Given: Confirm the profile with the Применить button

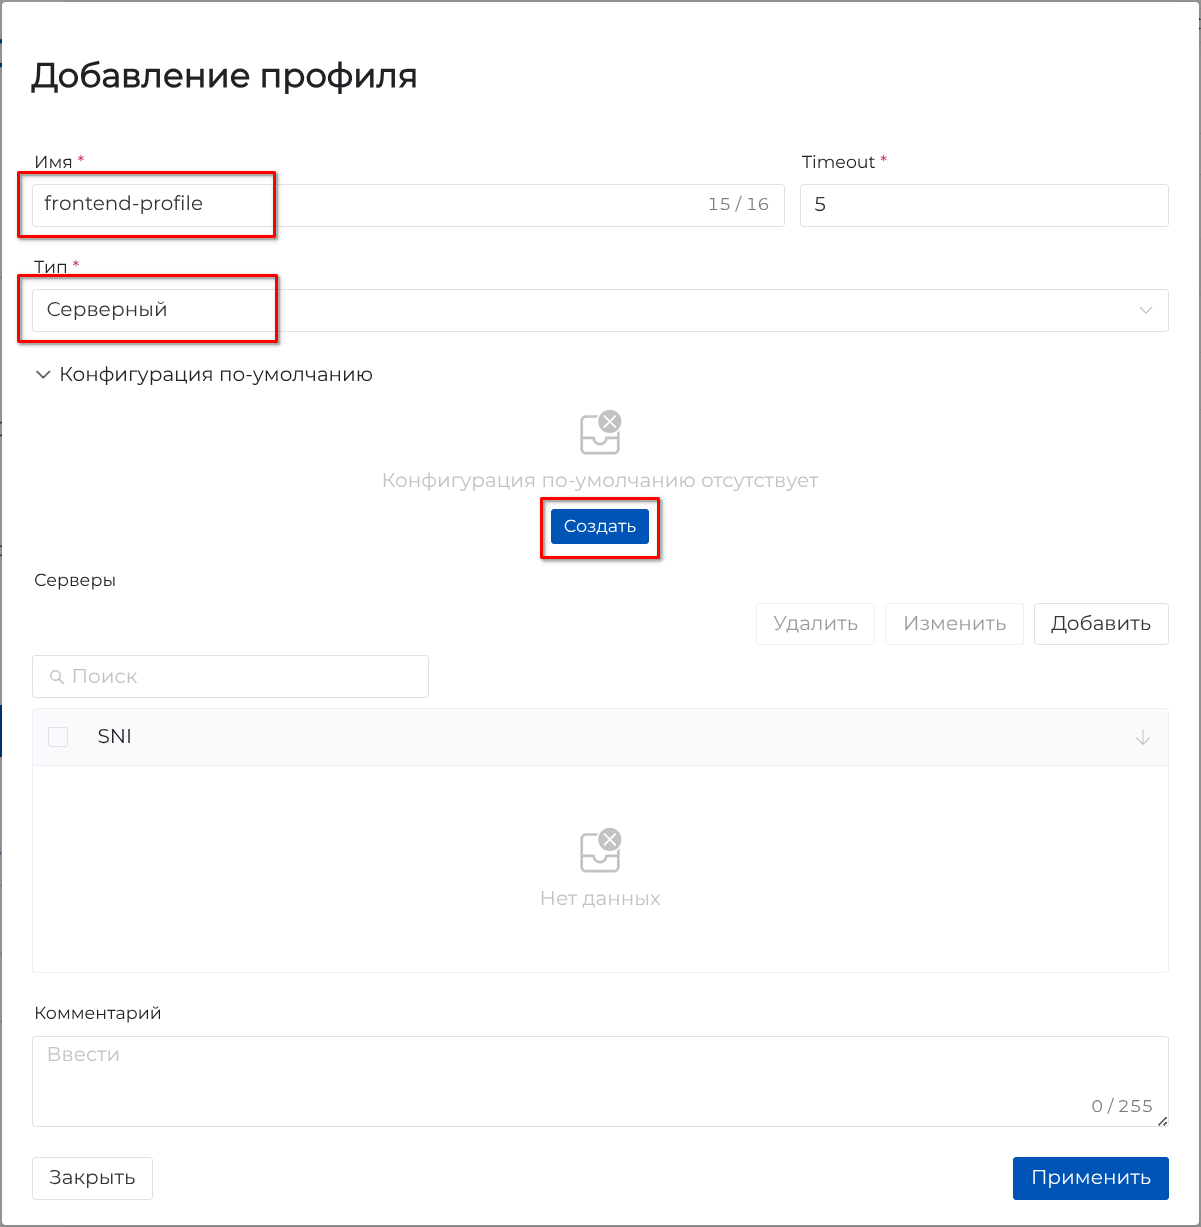Looking at the screenshot, I should pyautogui.click(x=1090, y=1178).
